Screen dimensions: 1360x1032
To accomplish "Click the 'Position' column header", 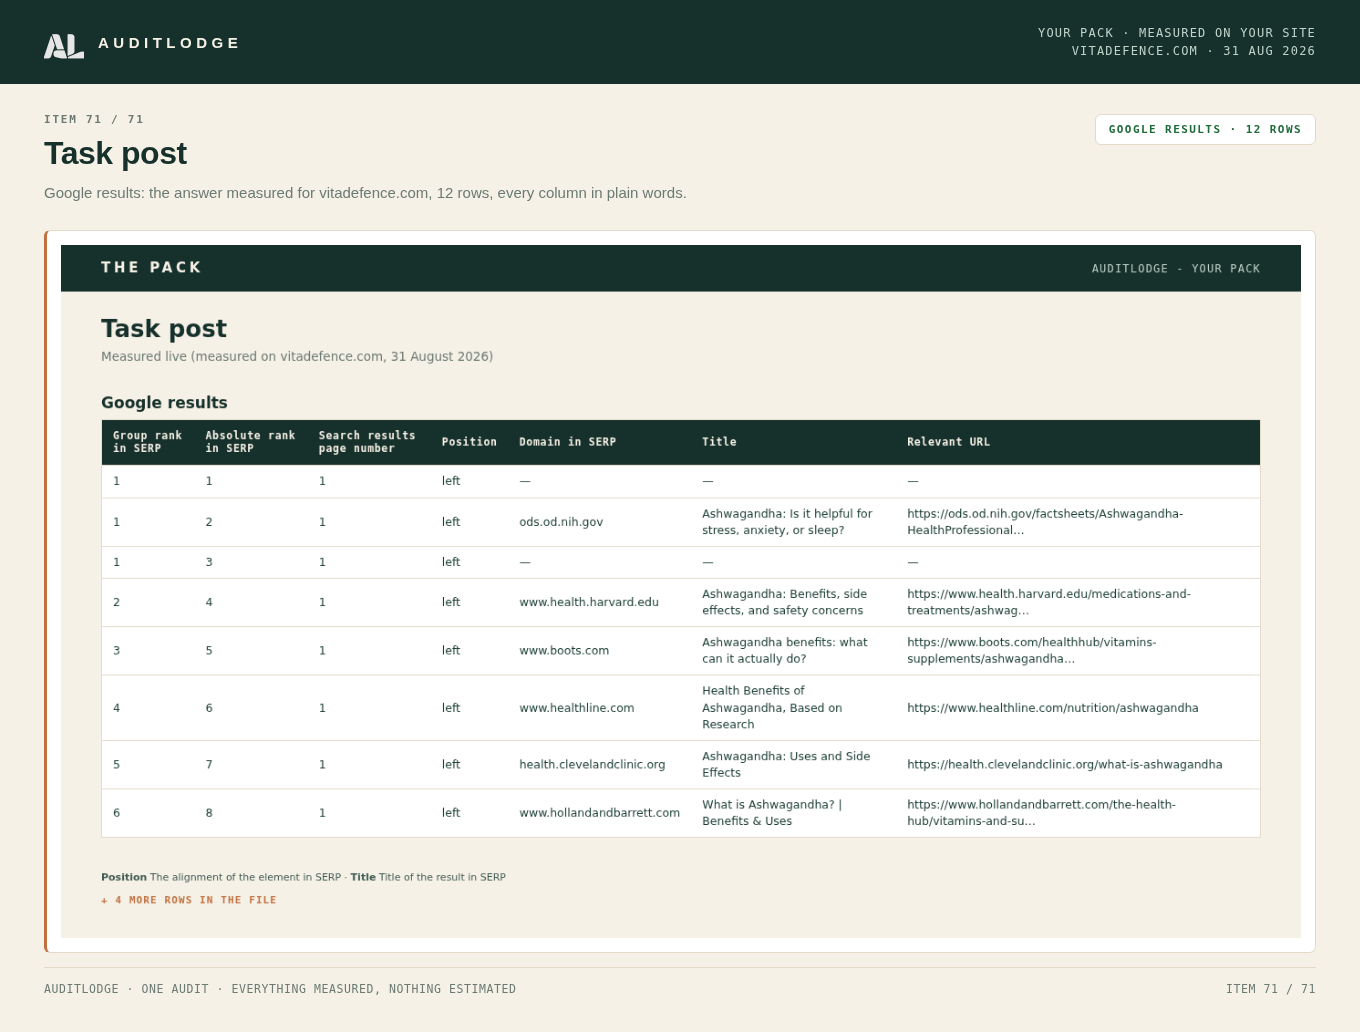I will point(469,442).
